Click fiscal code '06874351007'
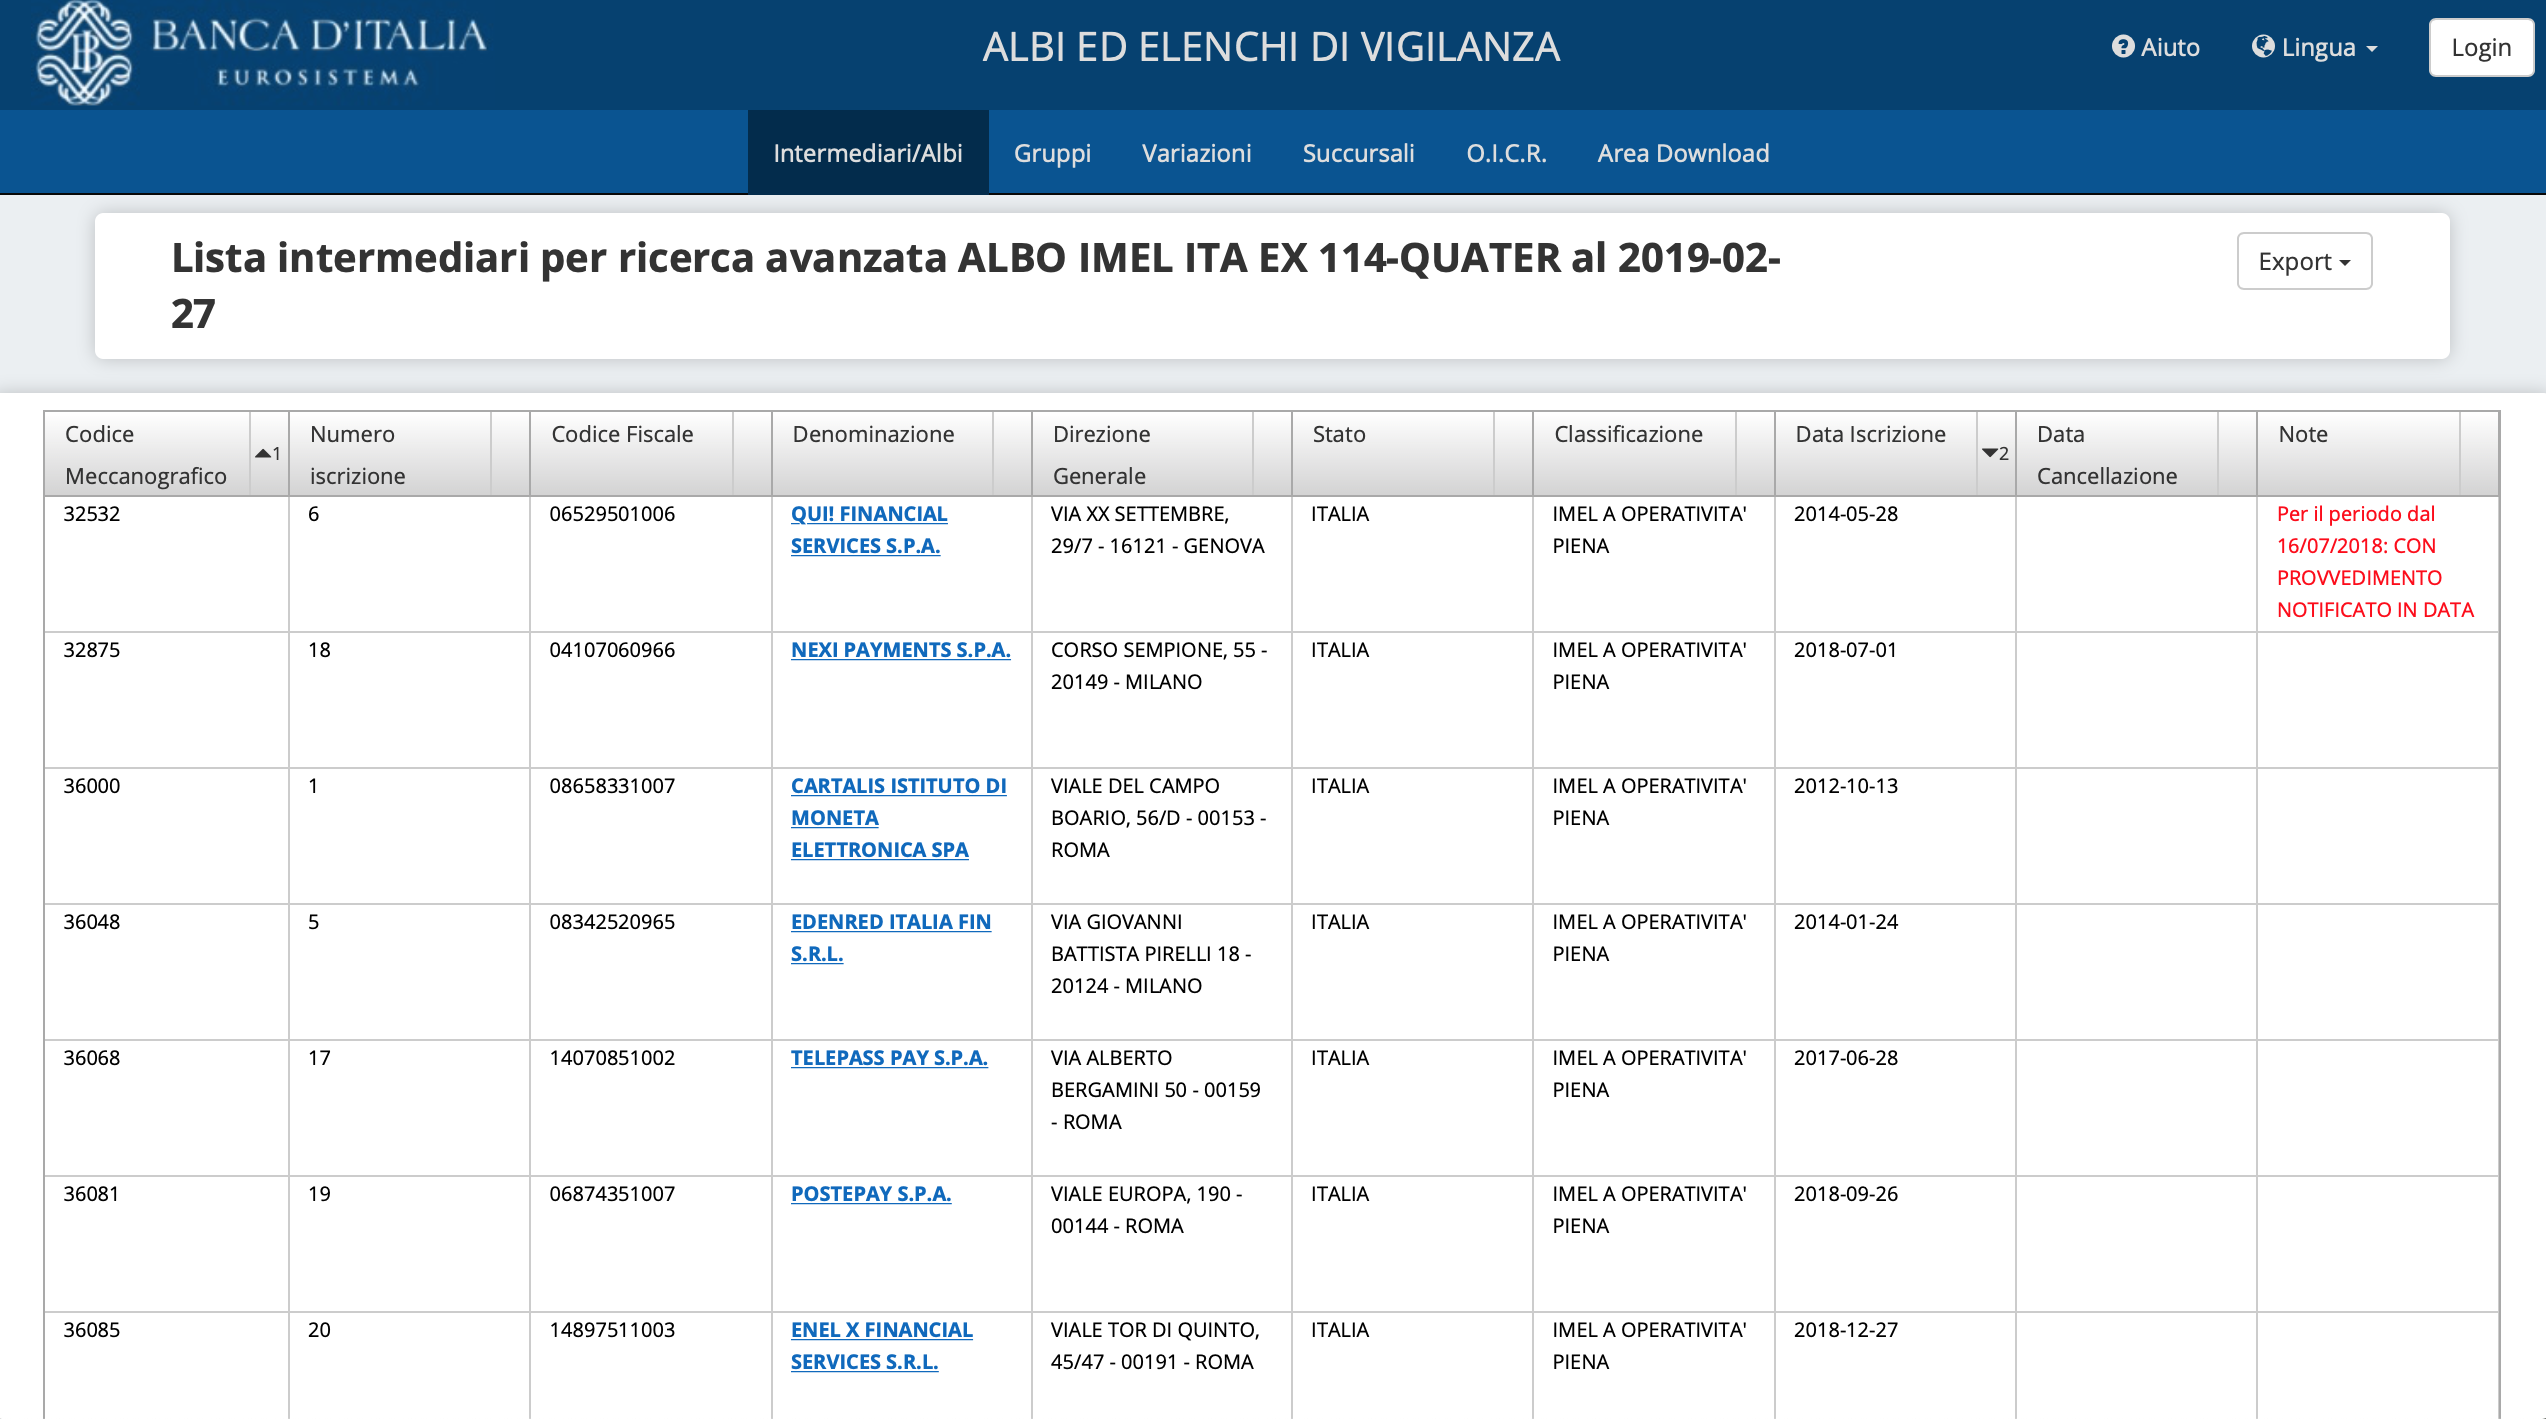The height and width of the screenshot is (1419, 2546). coord(612,1194)
